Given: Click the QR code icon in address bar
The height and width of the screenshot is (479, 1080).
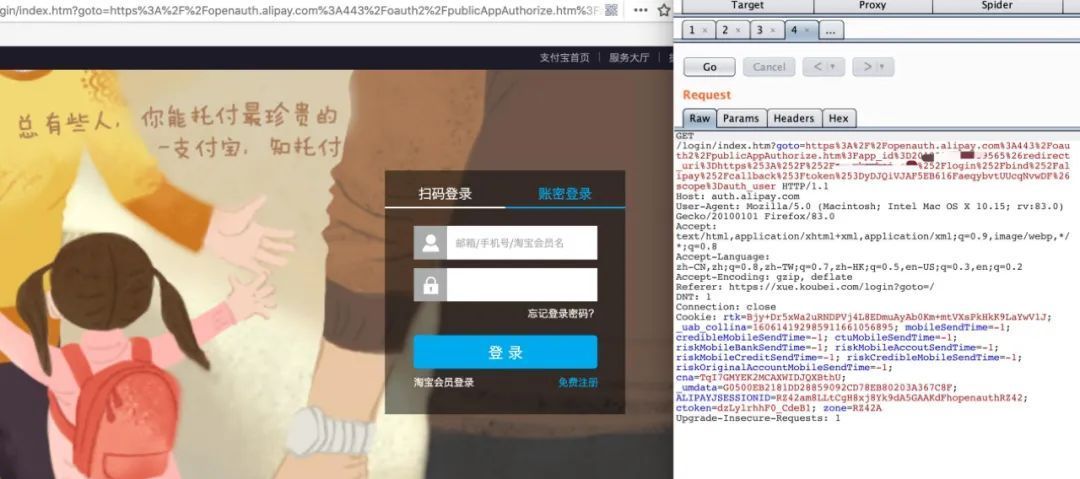Looking at the screenshot, I should [611, 10].
